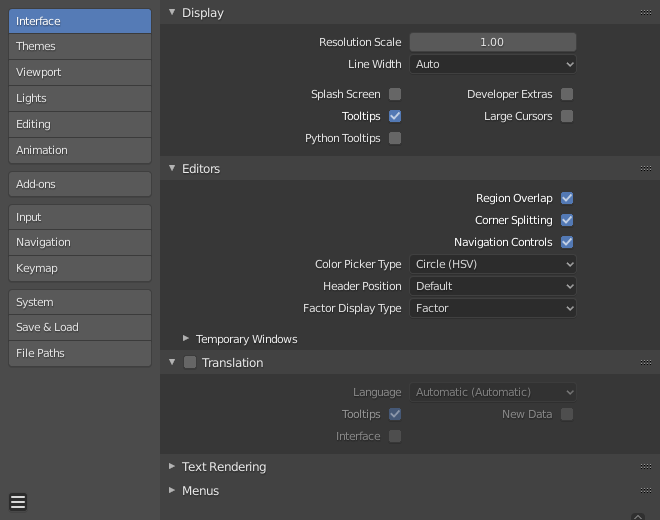Open the File Paths section
660x520 pixels.
pyautogui.click(x=80, y=353)
